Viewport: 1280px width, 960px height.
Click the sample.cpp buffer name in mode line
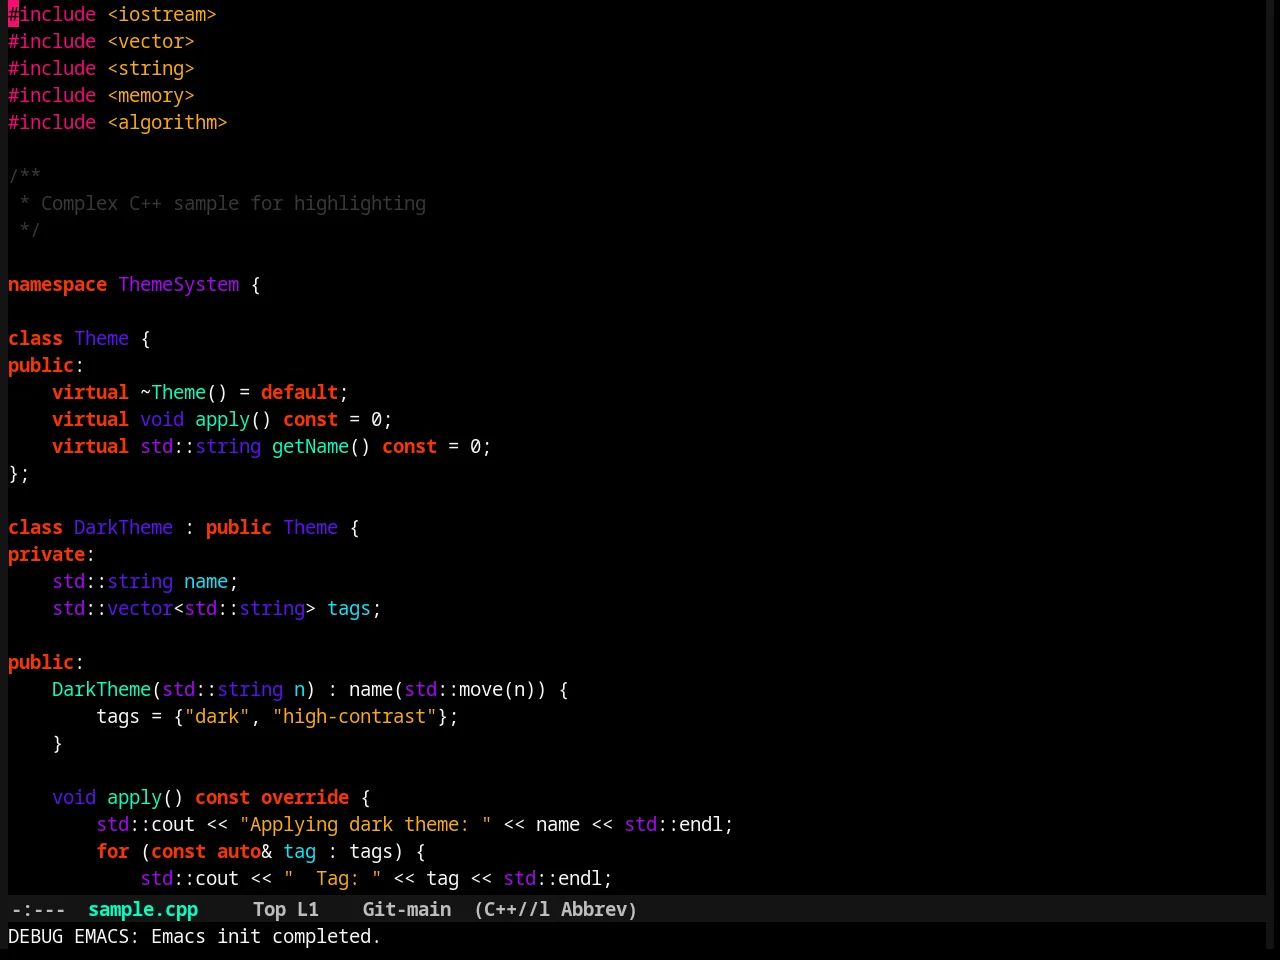click(143, 909)
